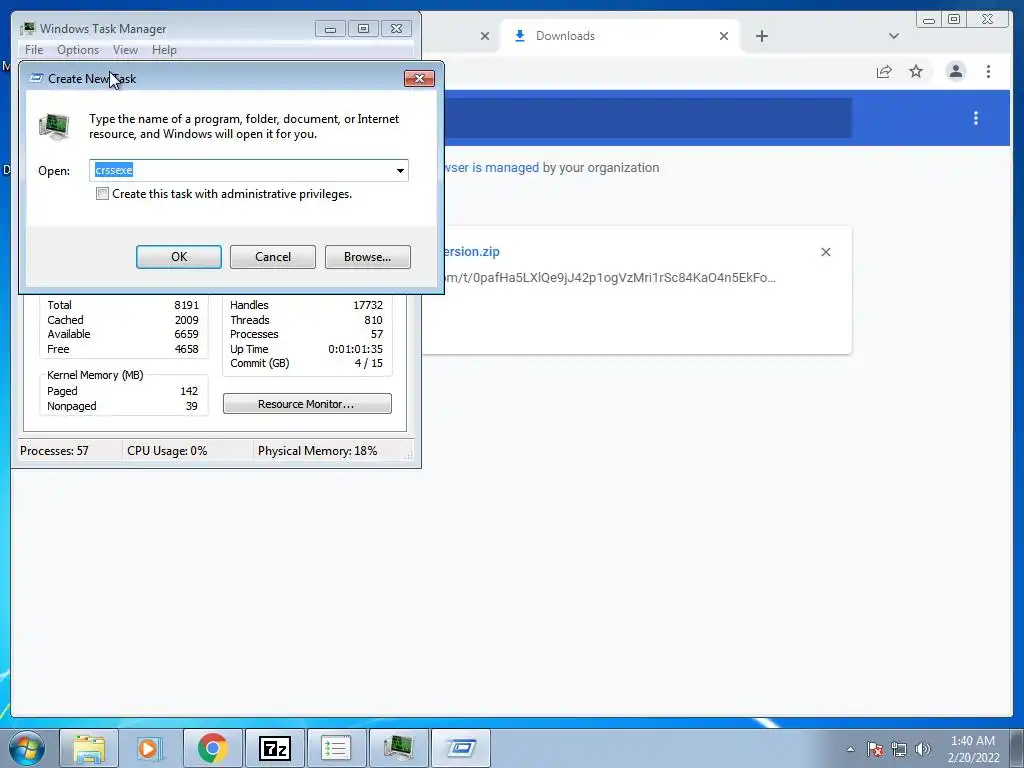1024x768 pixels.
Task: Follow the 'is managed' link
Action: [x=505, y=168]
